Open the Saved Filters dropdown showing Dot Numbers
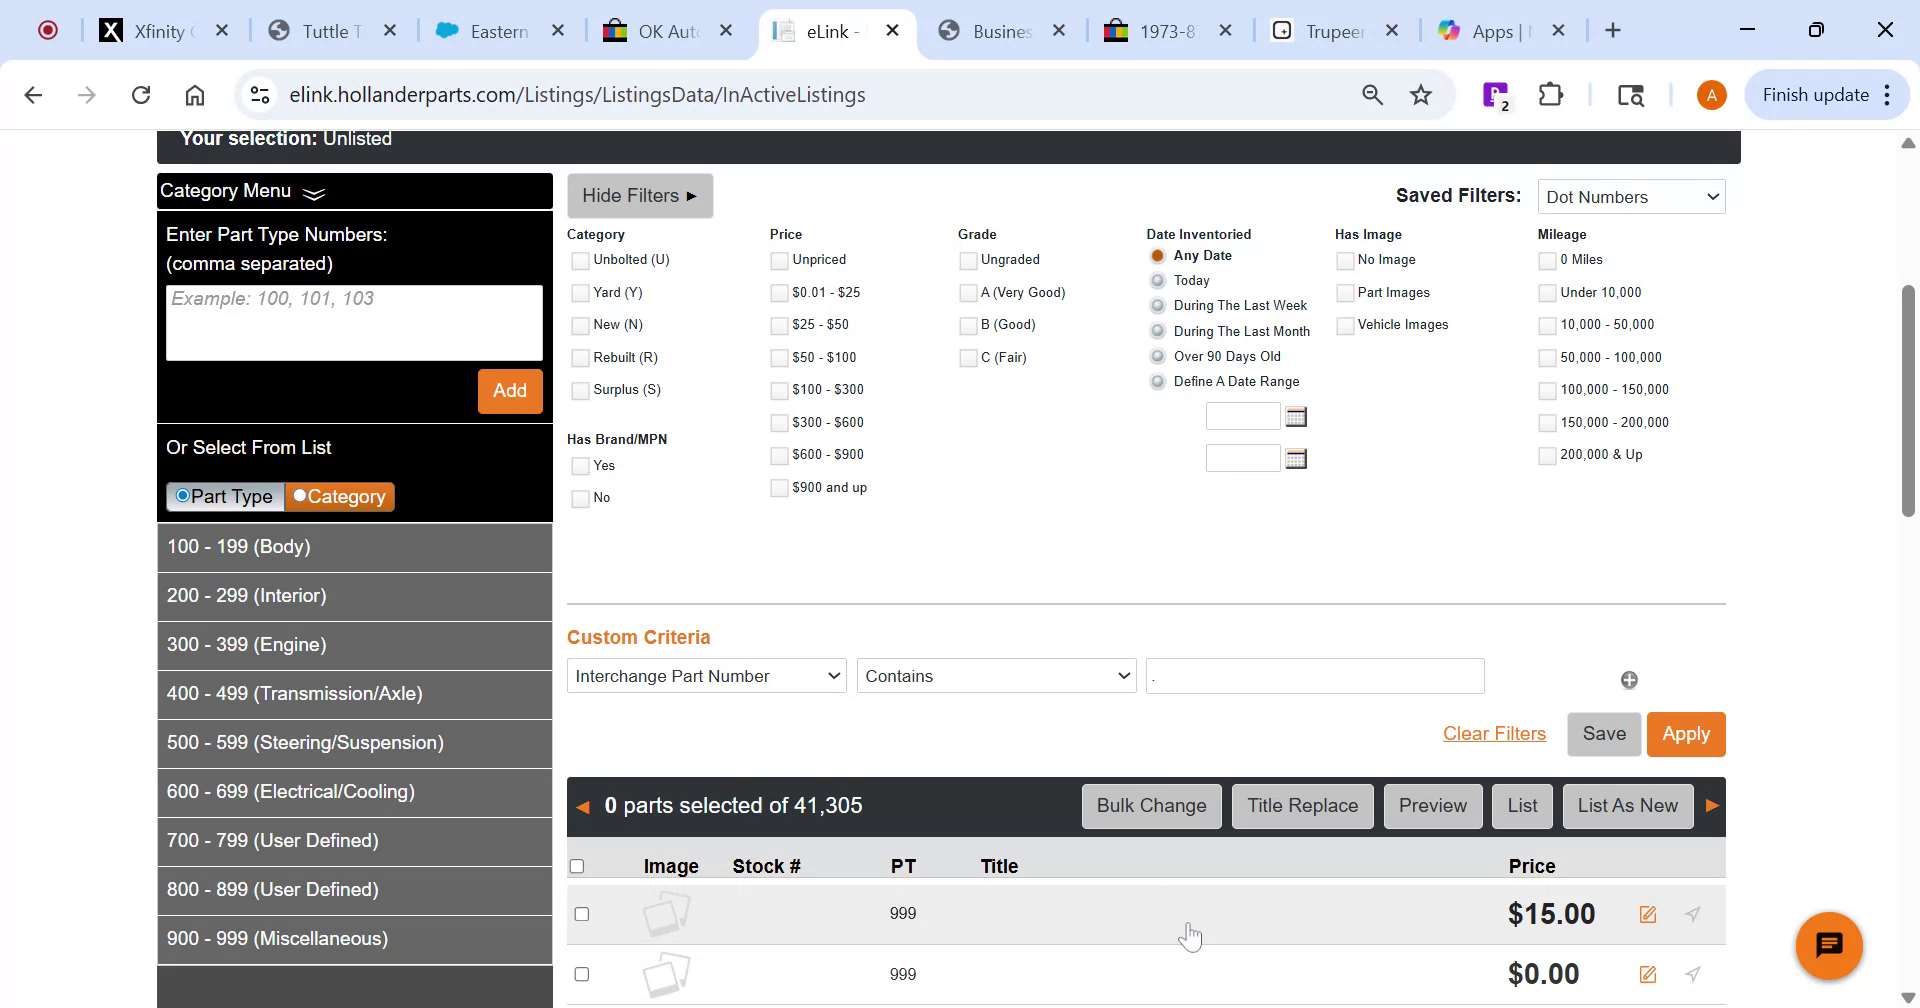The height and width of the screenshot is (1008, 1920). (1630, 196)
